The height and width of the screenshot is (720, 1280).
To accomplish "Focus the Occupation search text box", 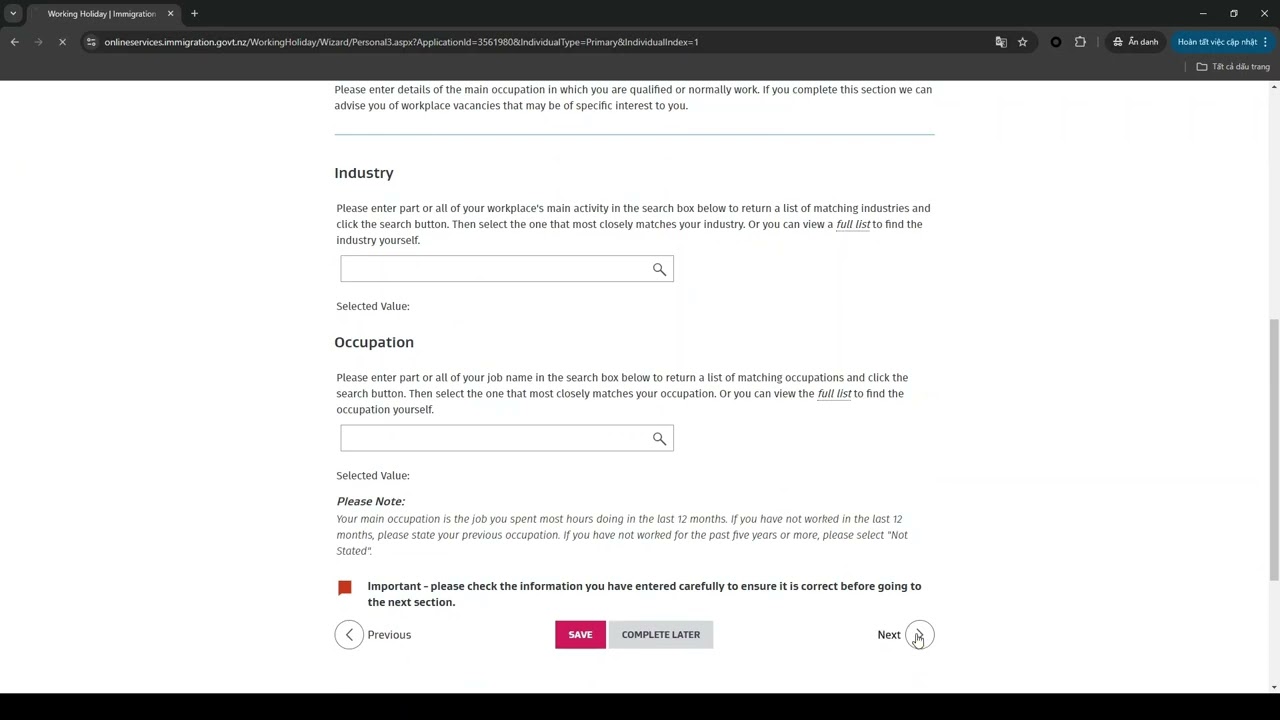I will click(x=495, y=439).
